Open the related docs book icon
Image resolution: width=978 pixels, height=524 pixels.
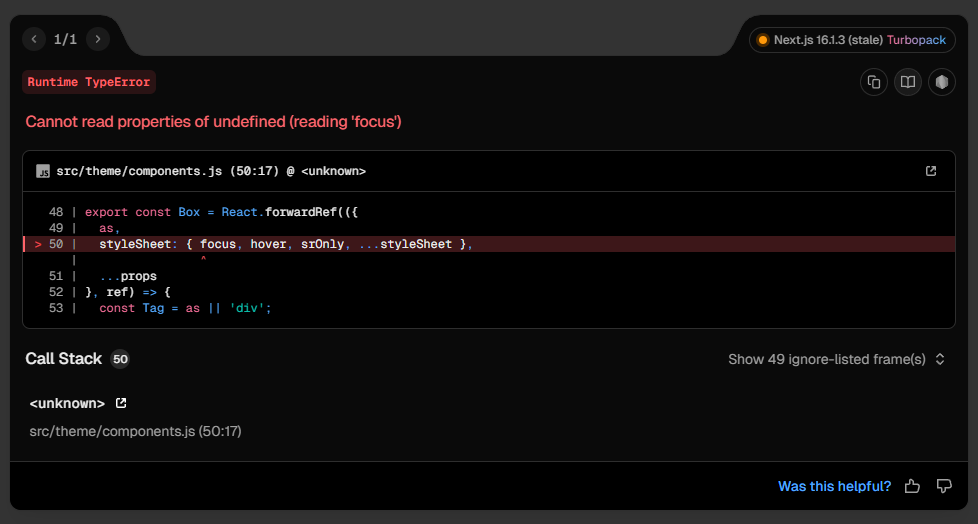(x=908, y=82)
